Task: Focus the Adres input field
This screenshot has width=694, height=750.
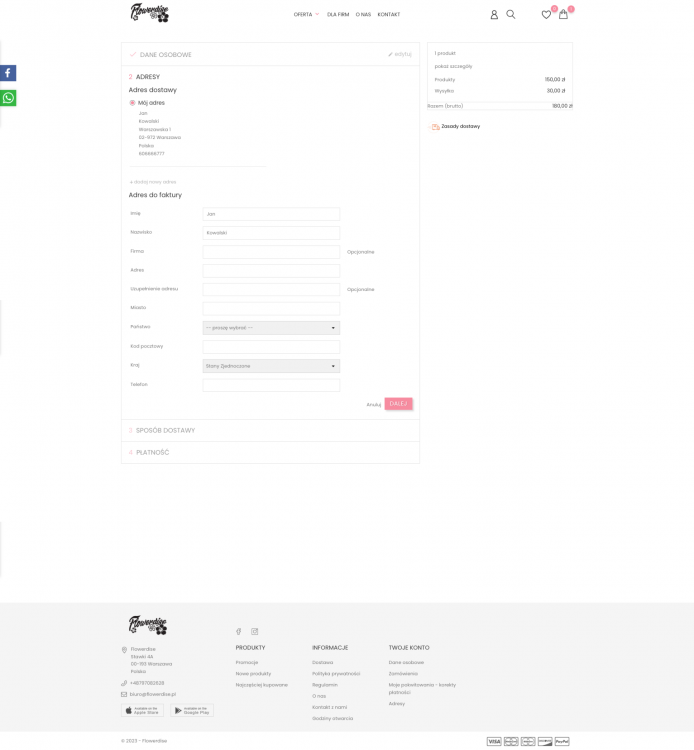Action: 271,271
